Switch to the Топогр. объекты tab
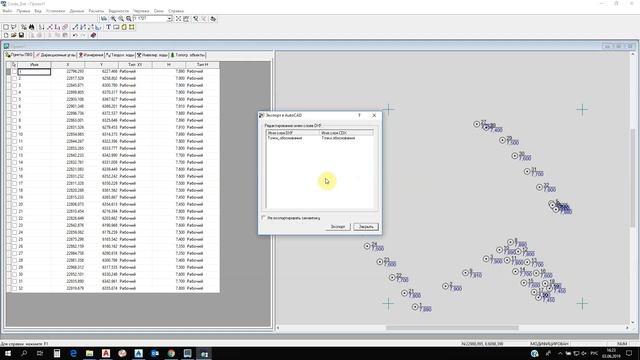The image size is (640, 360). point(187,55)
